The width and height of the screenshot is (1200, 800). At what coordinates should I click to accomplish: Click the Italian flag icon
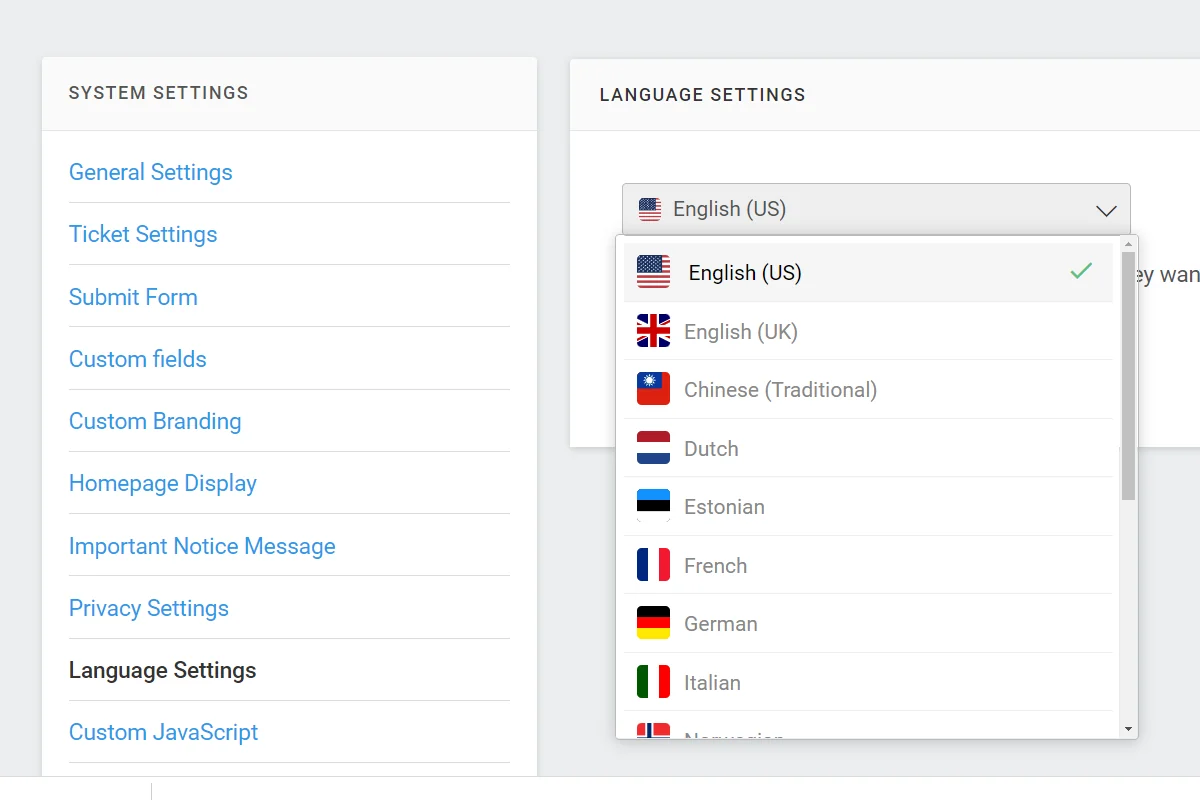653,682
